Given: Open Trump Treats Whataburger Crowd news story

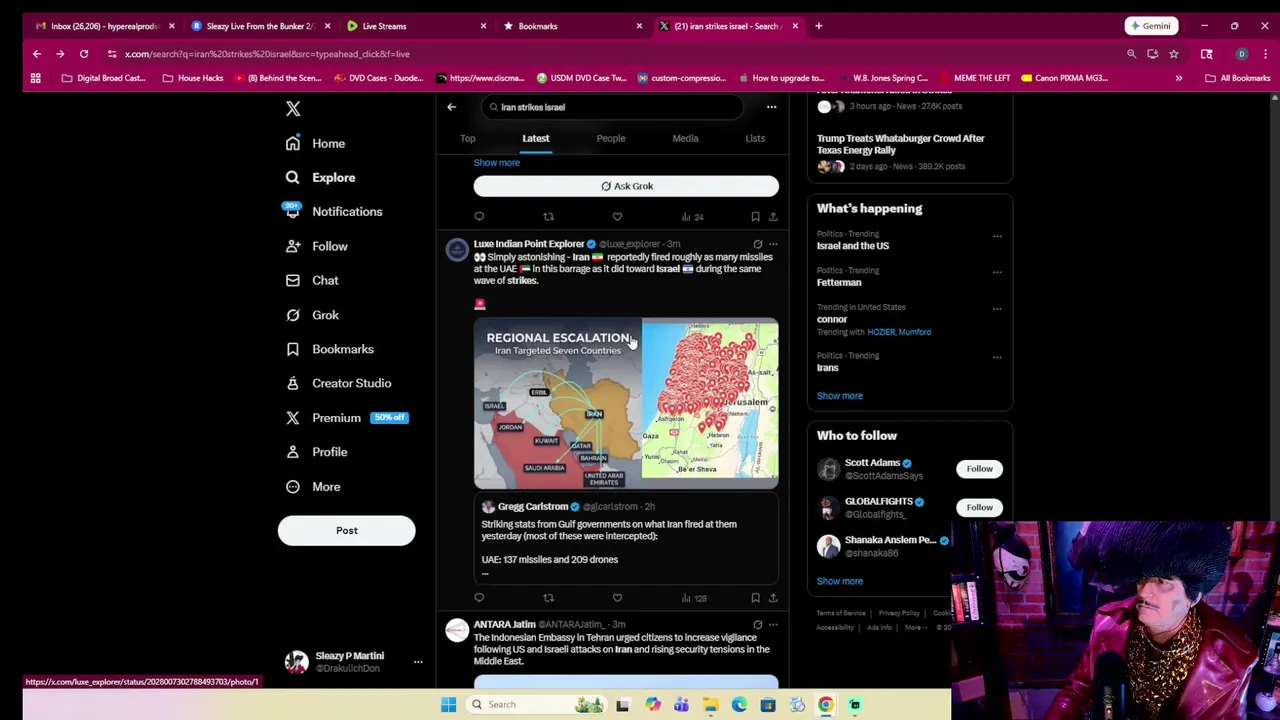Looking at the screenshot, I should (x=901, y=144).
